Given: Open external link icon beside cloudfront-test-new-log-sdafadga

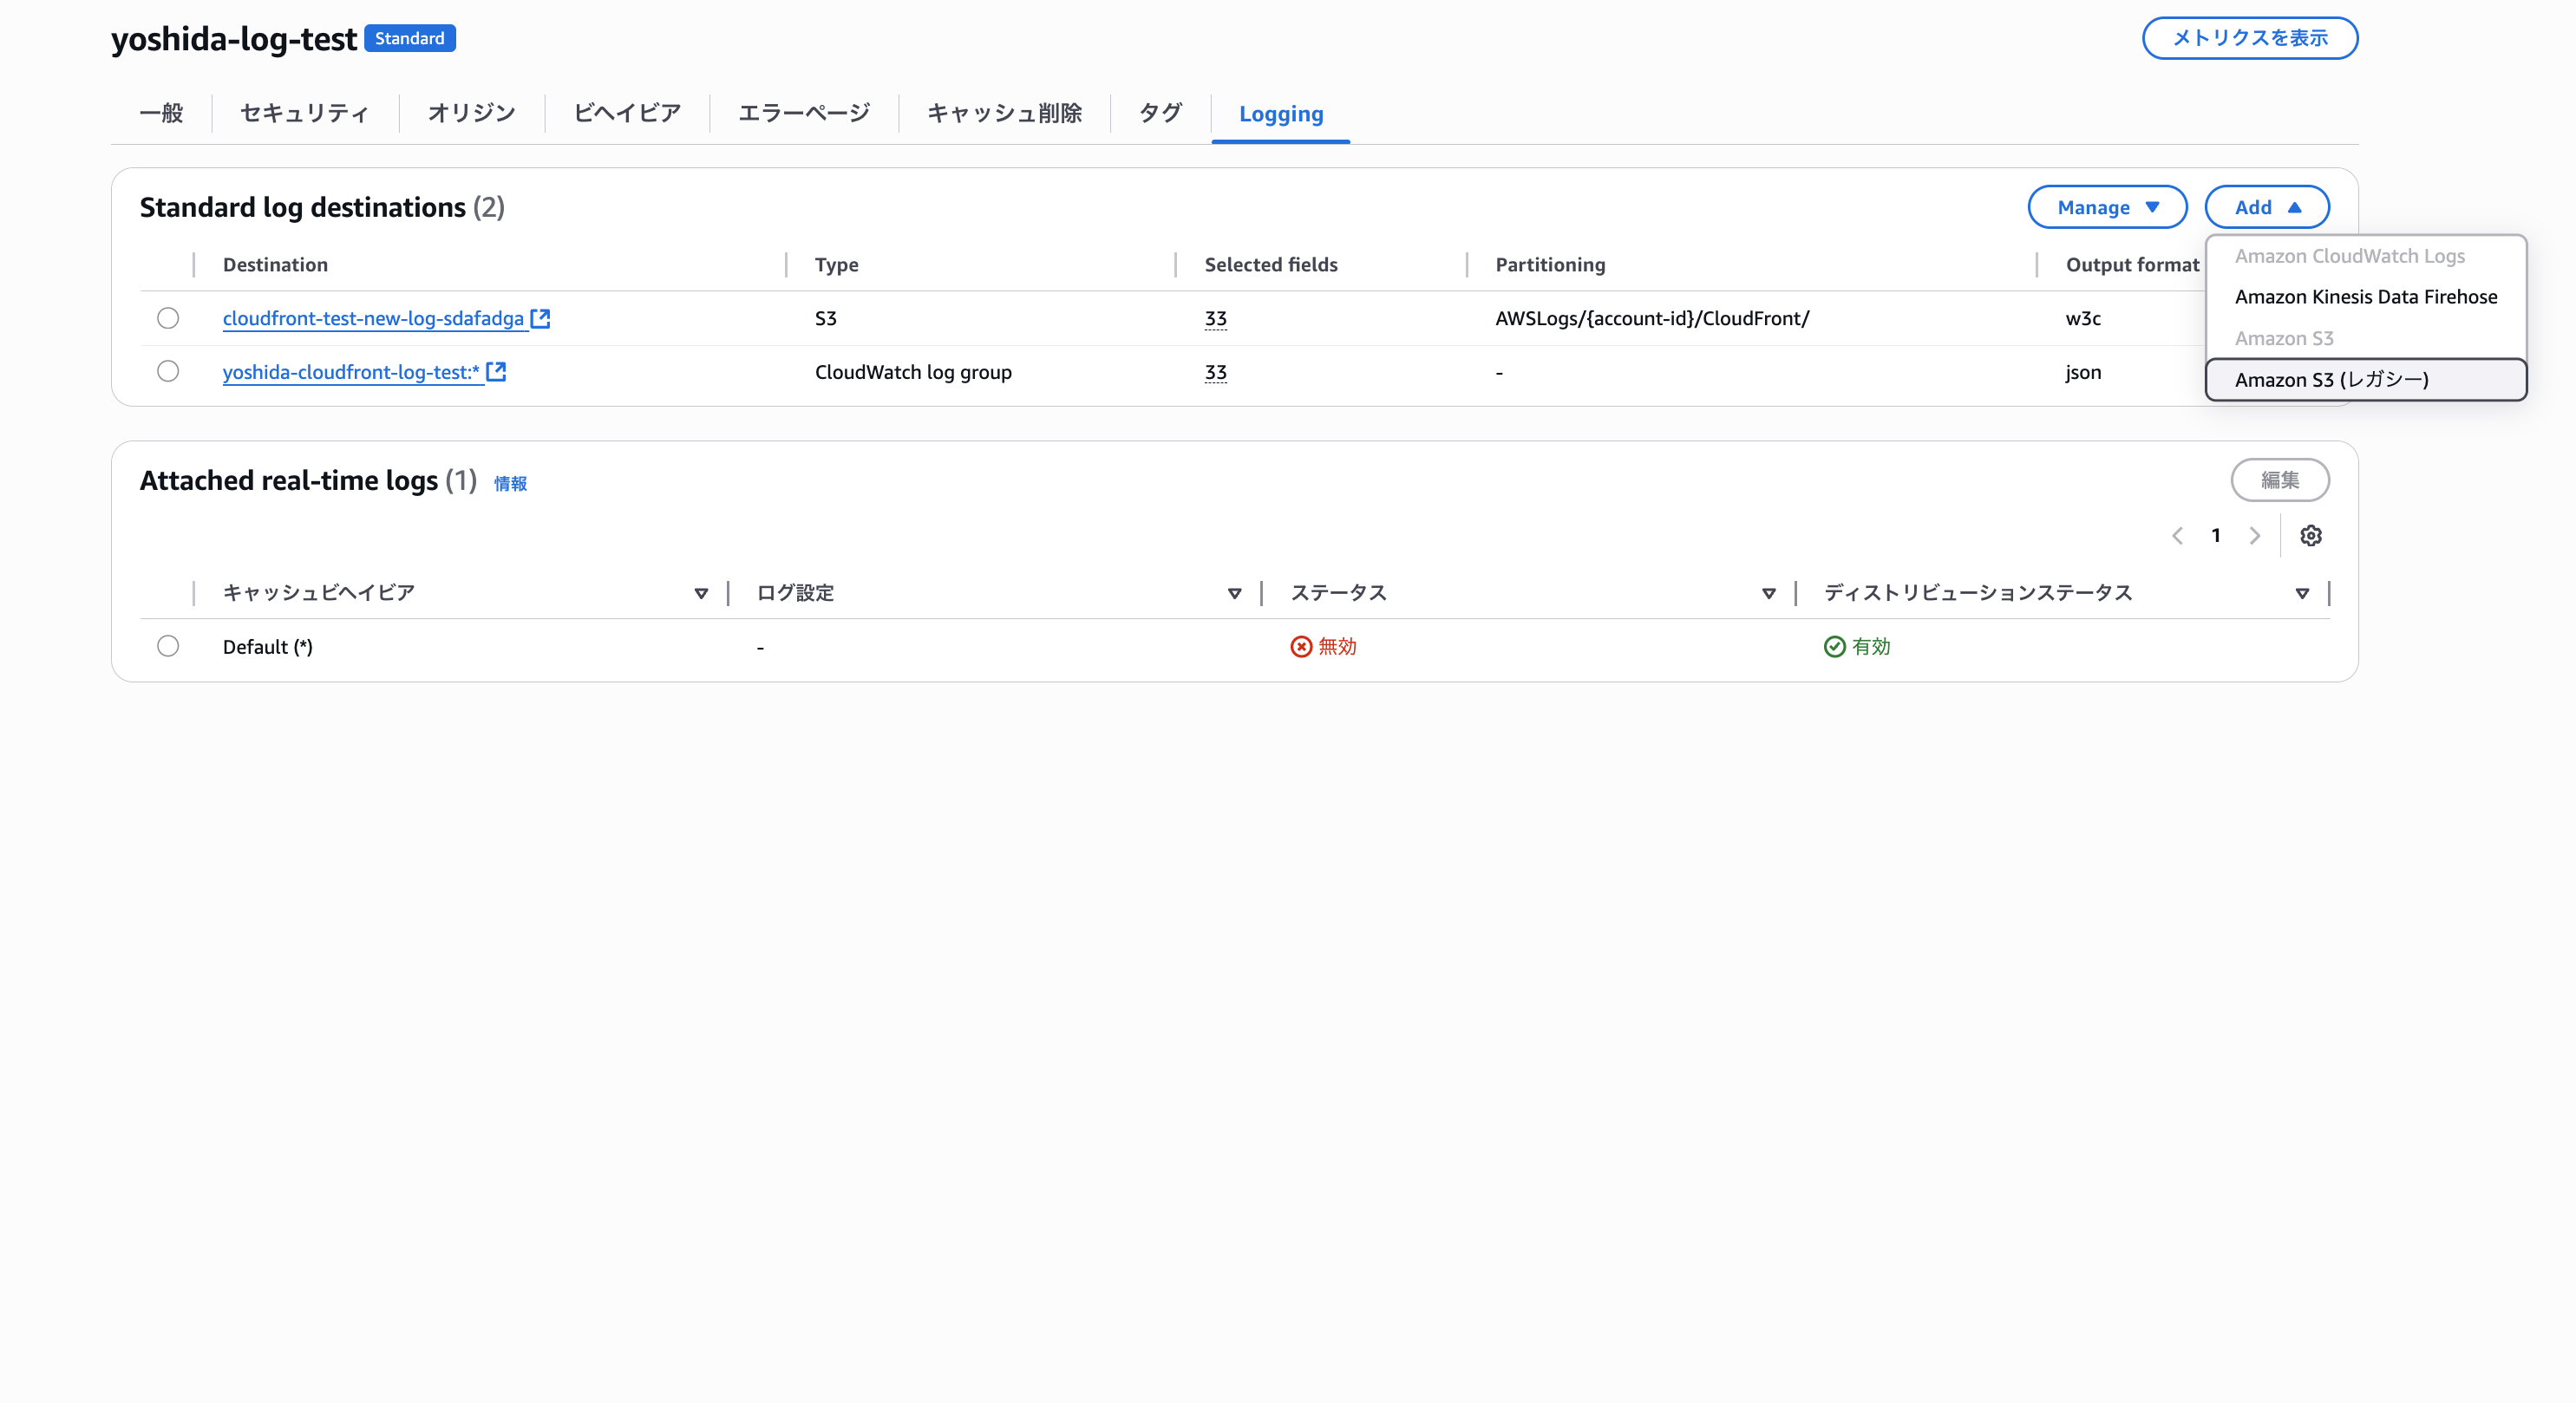Looking at the screenshot, I should [x=540, y=318].
